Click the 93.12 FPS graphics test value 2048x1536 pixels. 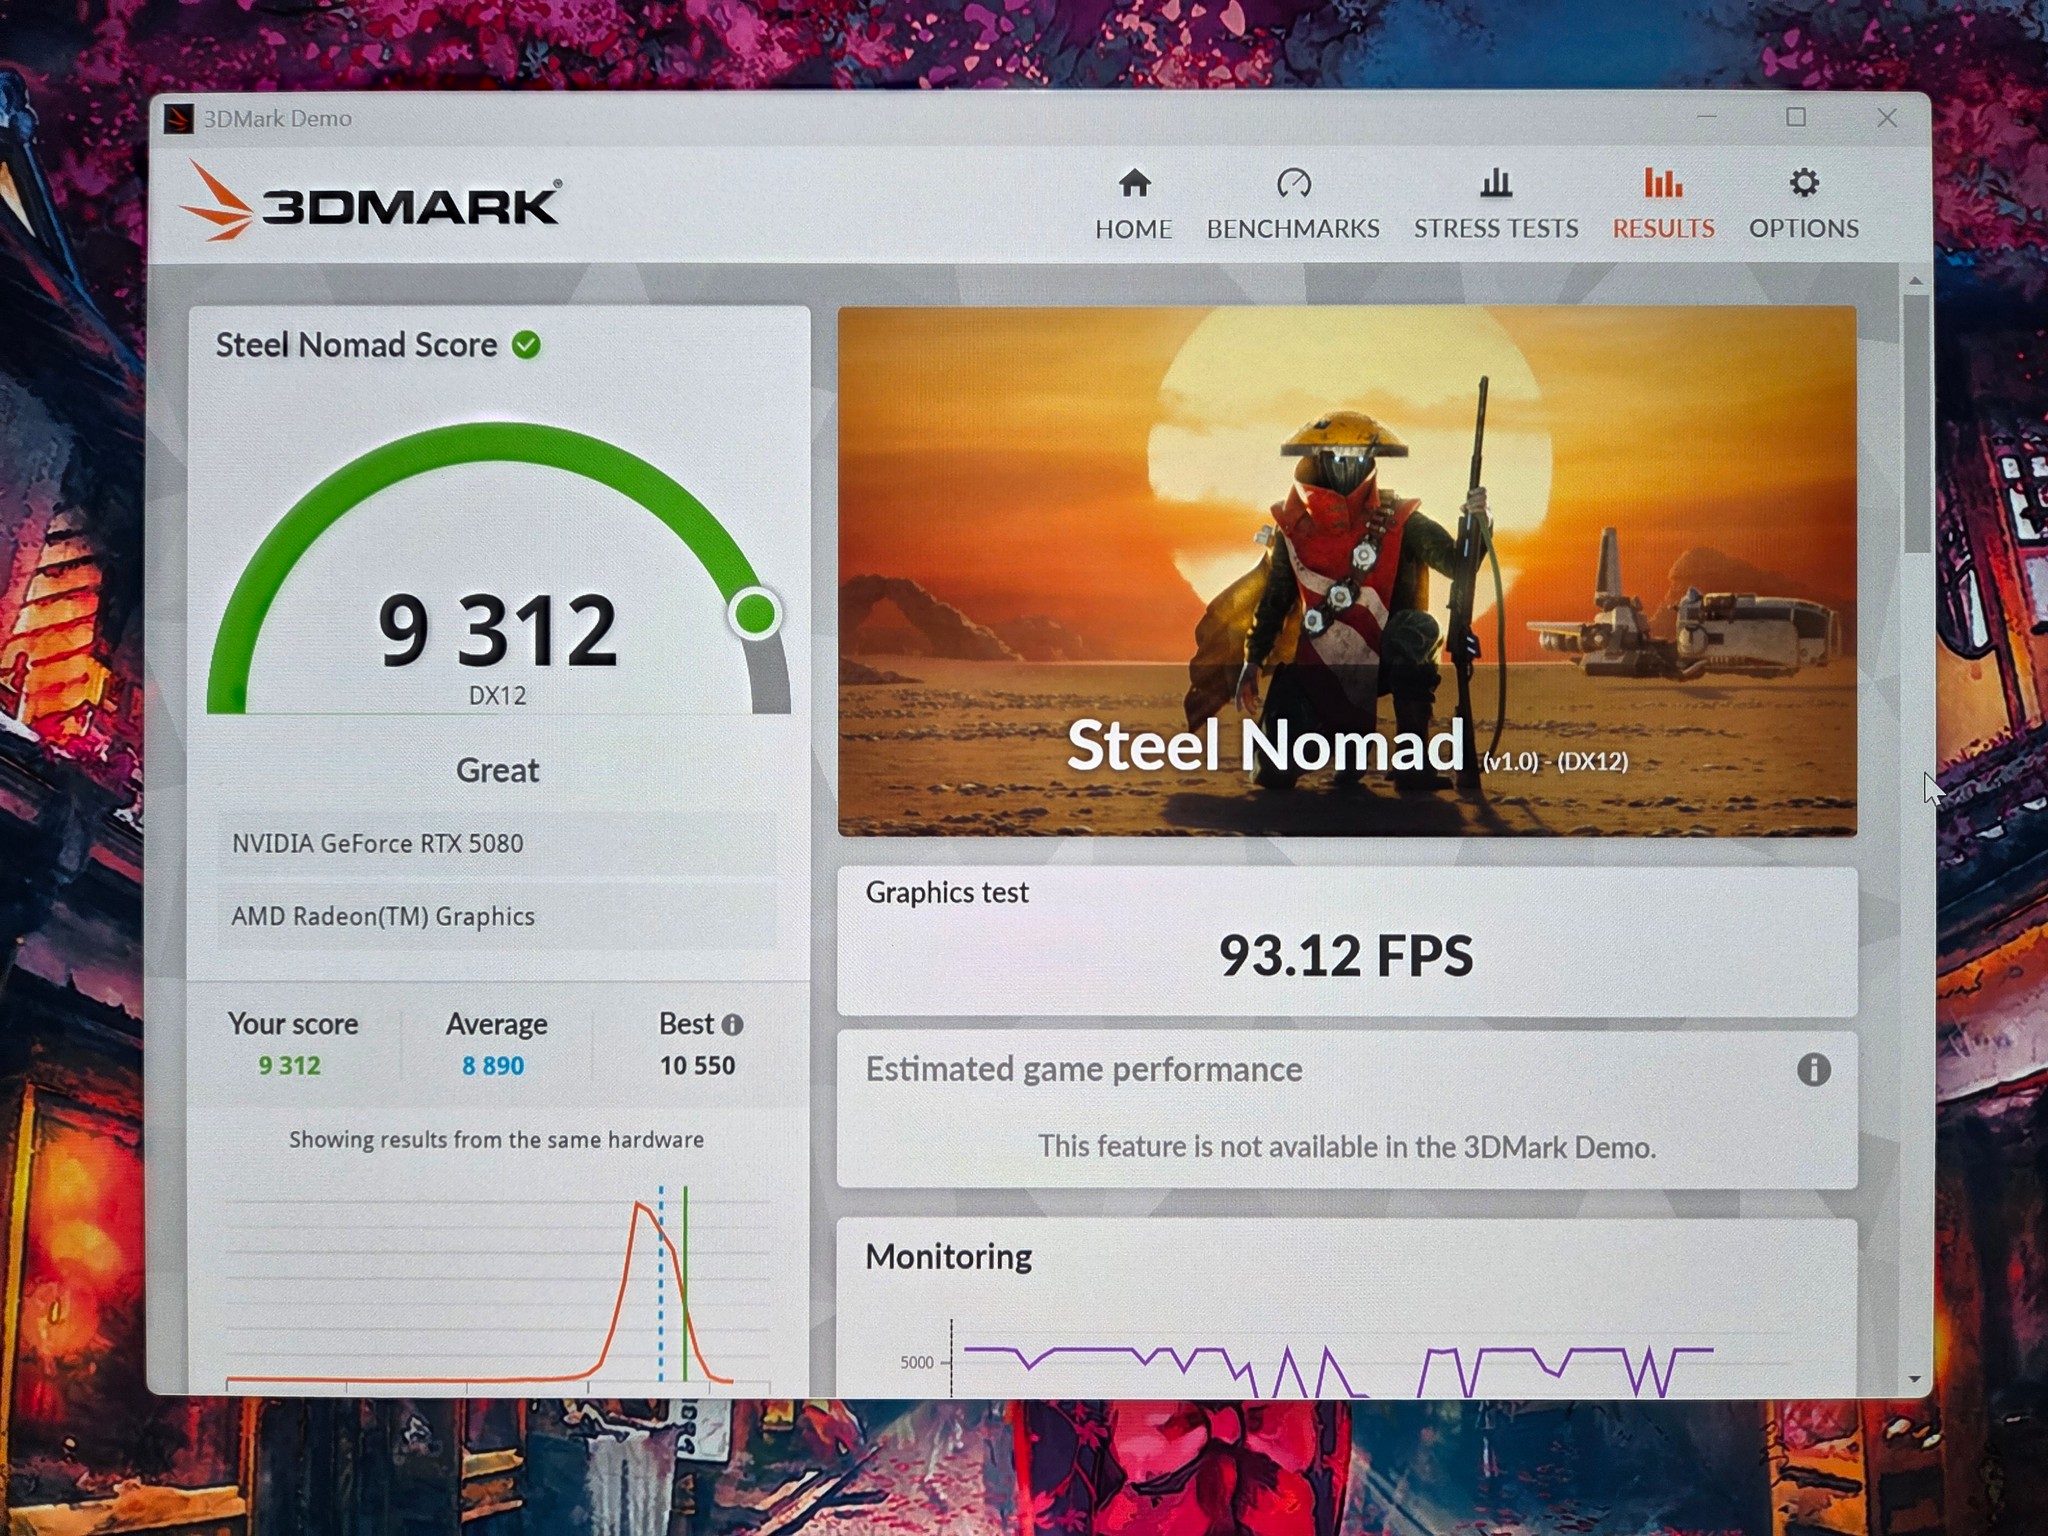coord(1346,956)
